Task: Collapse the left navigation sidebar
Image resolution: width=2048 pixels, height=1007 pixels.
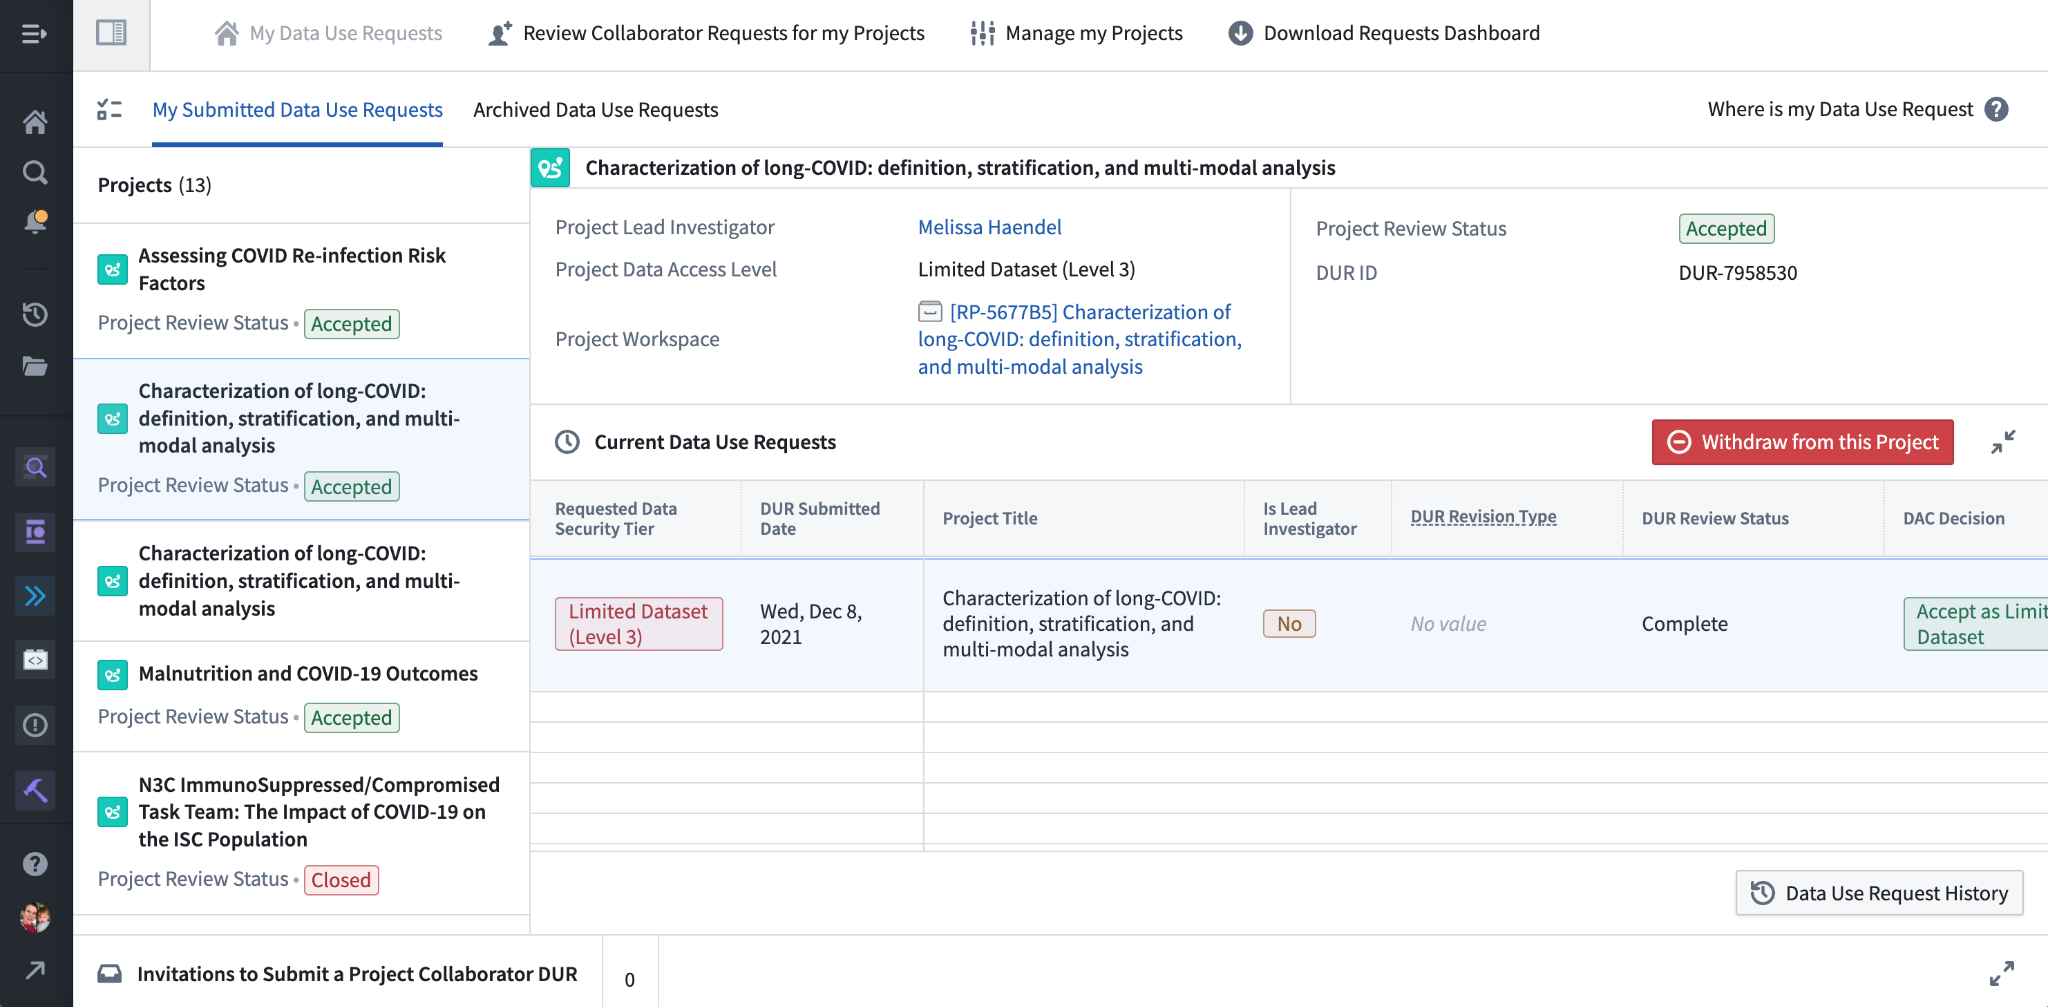Action: [36, 33]
